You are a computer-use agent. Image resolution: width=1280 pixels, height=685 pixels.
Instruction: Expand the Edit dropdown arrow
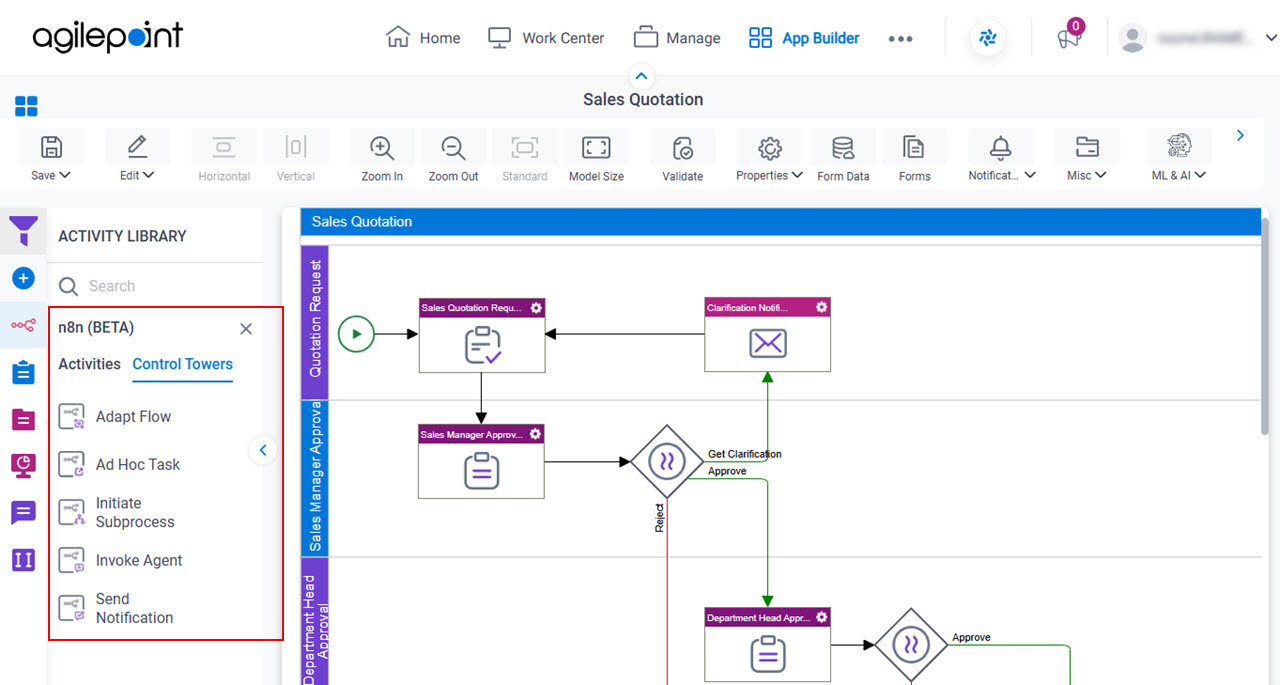[x=149, y=175]
